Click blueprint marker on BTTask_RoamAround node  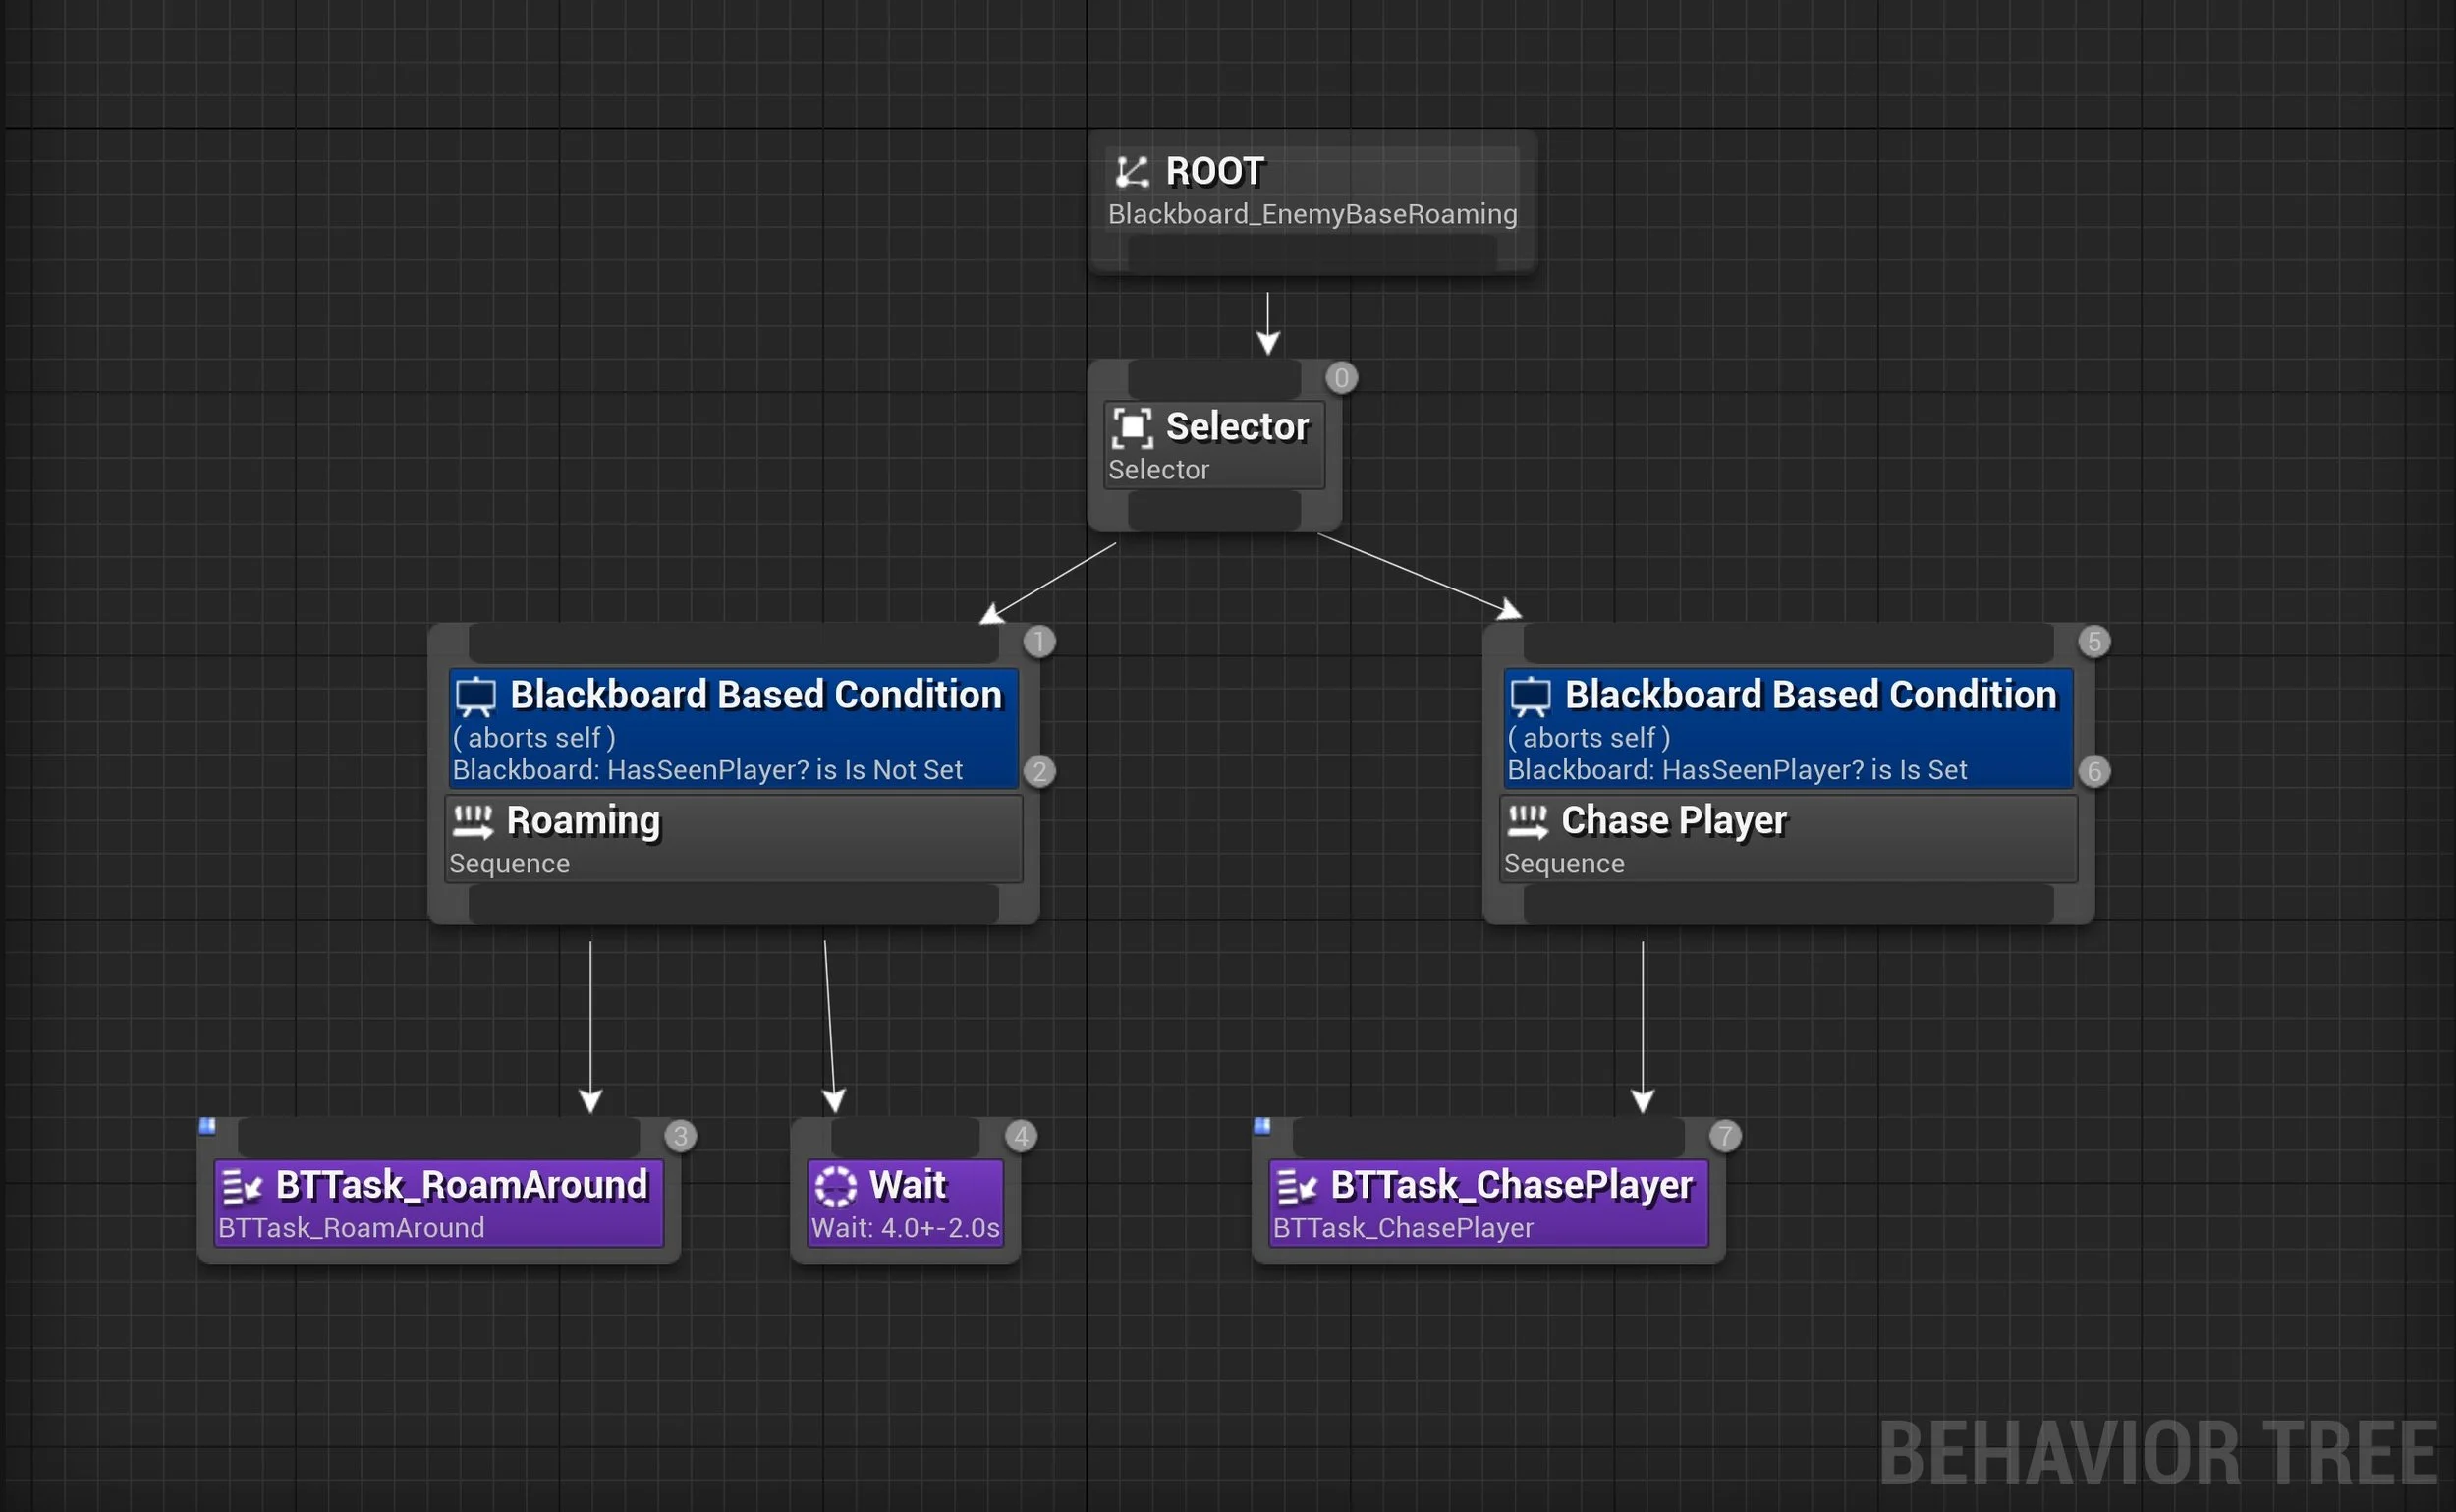pos(207,1126)
